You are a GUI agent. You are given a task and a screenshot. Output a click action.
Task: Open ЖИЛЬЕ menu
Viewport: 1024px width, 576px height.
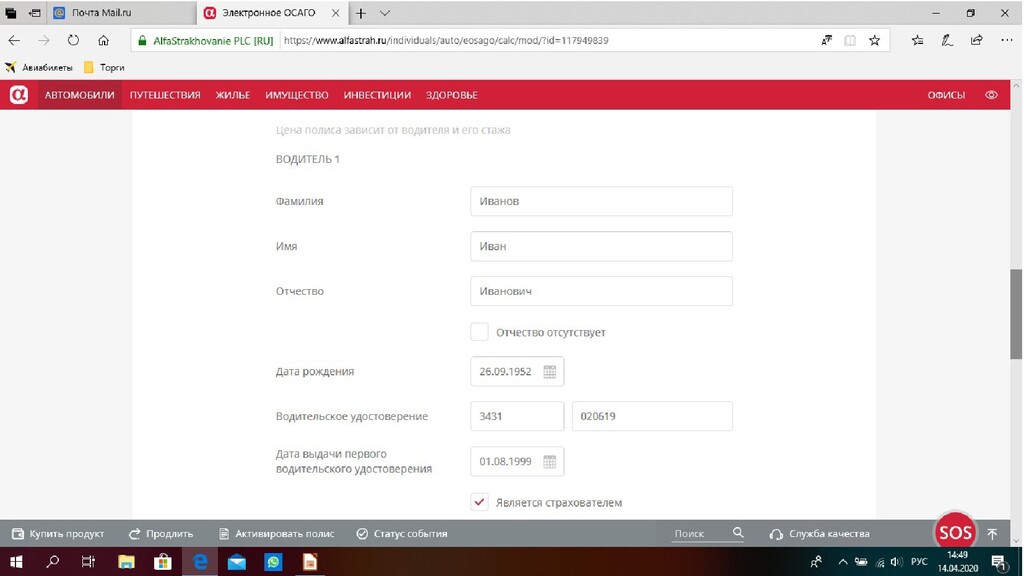(x=233, y=95)
